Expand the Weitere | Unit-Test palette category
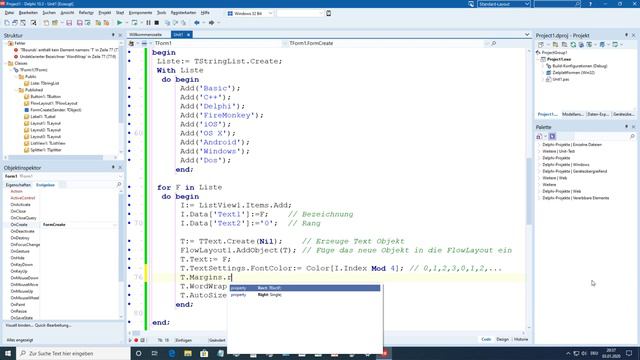Image resolution: width=640 pixels, height=360 pixels. click(x=539, y=151)
